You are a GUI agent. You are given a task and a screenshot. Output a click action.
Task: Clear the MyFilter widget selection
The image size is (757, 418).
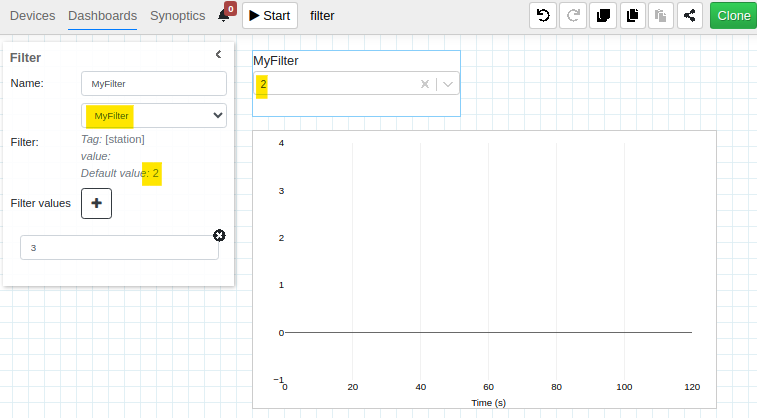coord(425,84)
